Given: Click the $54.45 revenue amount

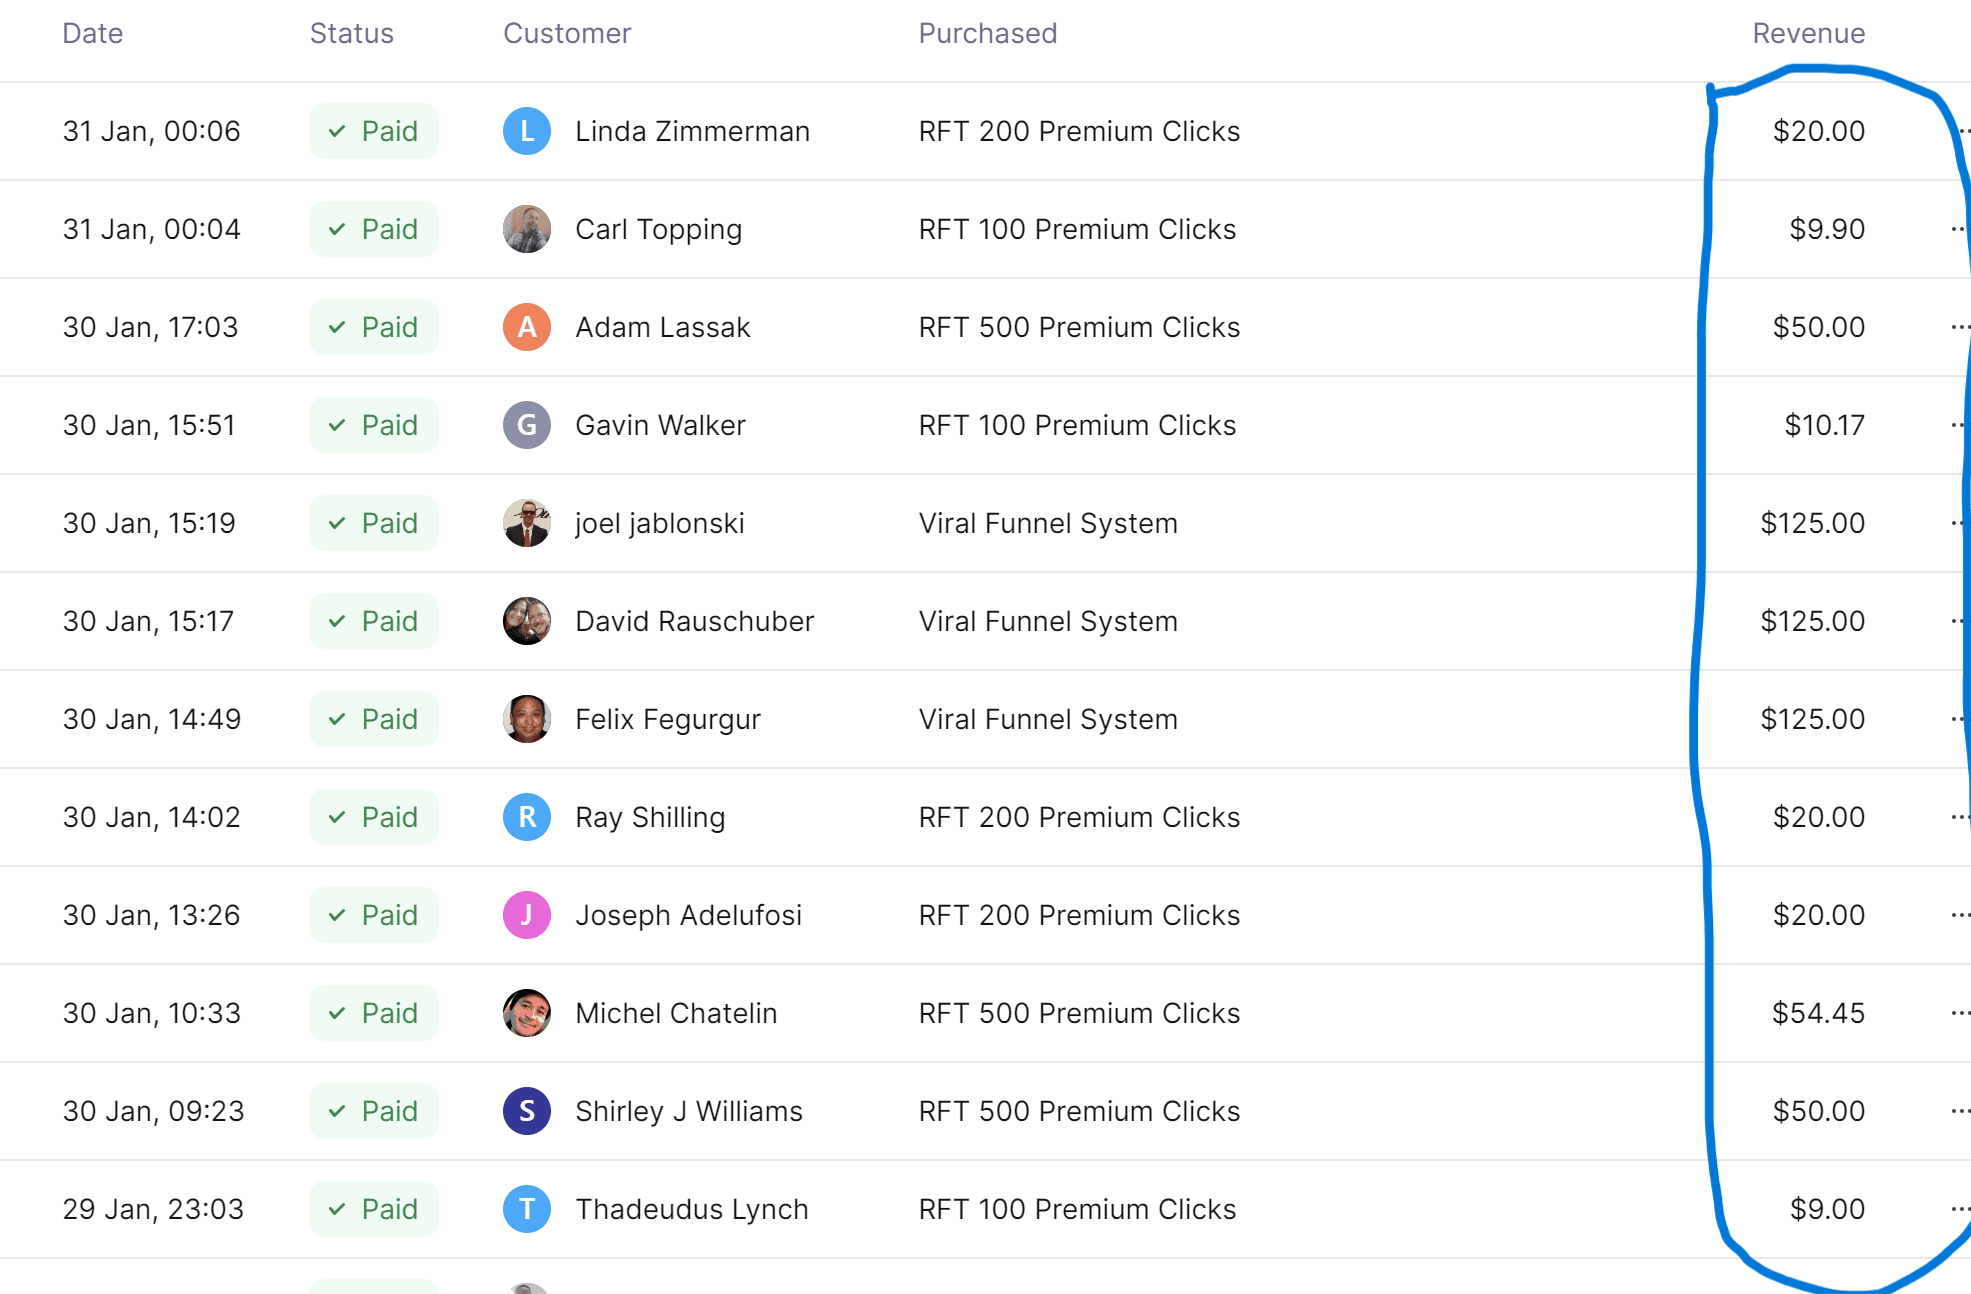Looking at the screenshot, I should pyautogui.click(x=1818, y=1013).
